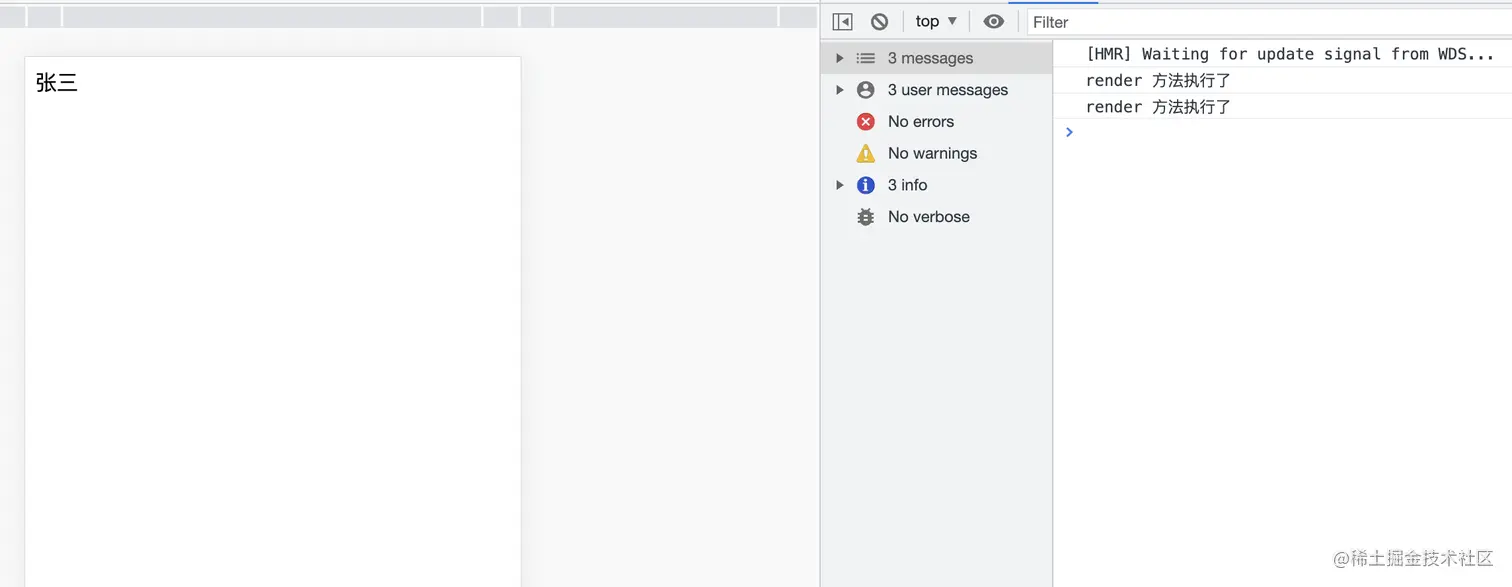Filter by No errors label
This screenshot has height=587, width=1512.
click(x=921, y=122)
